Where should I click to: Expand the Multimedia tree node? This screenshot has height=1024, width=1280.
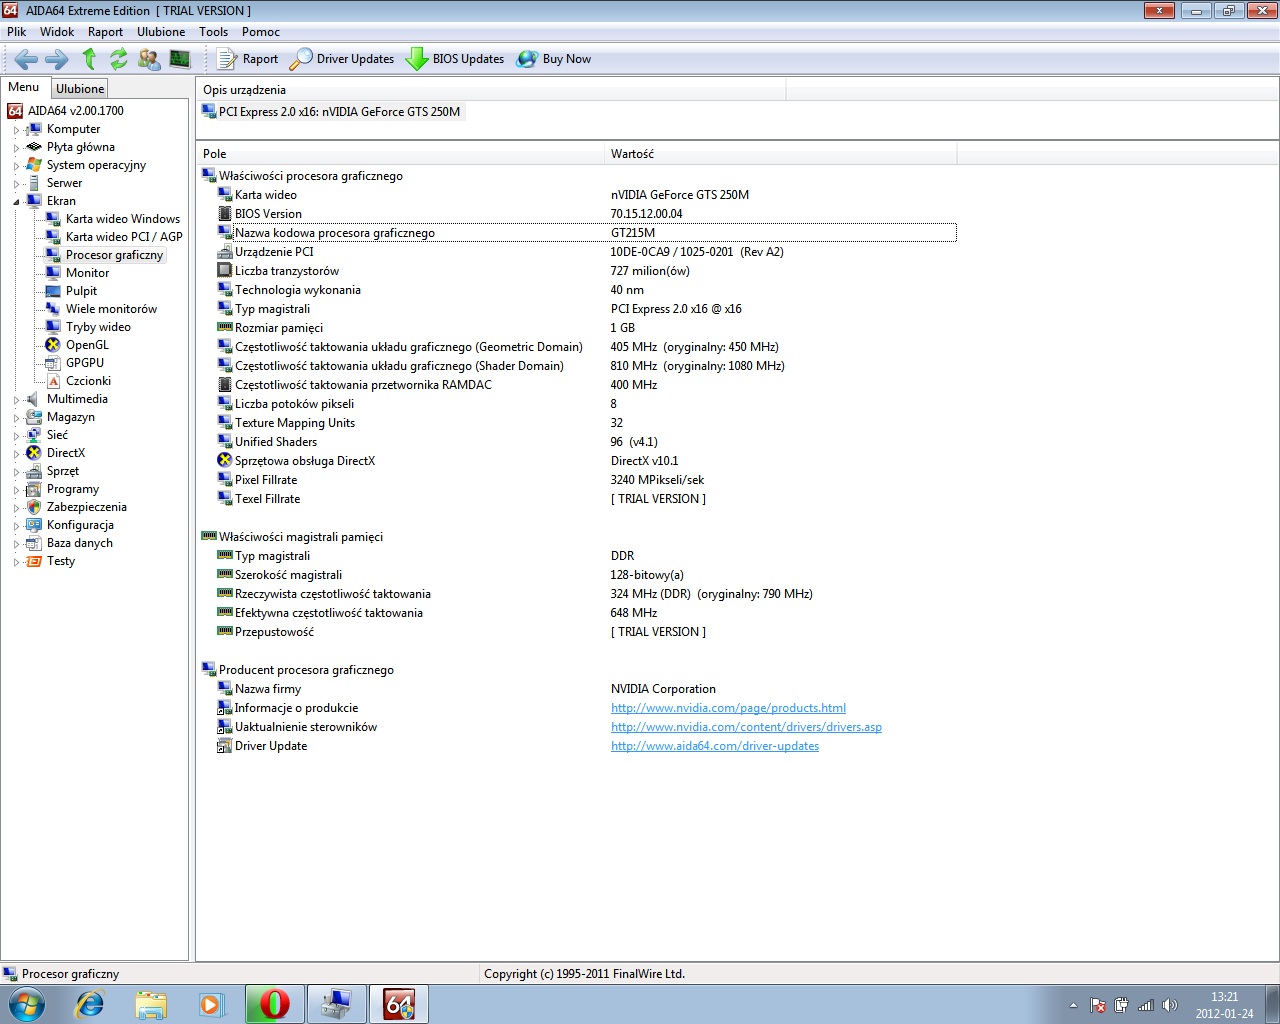click(16, 400)
